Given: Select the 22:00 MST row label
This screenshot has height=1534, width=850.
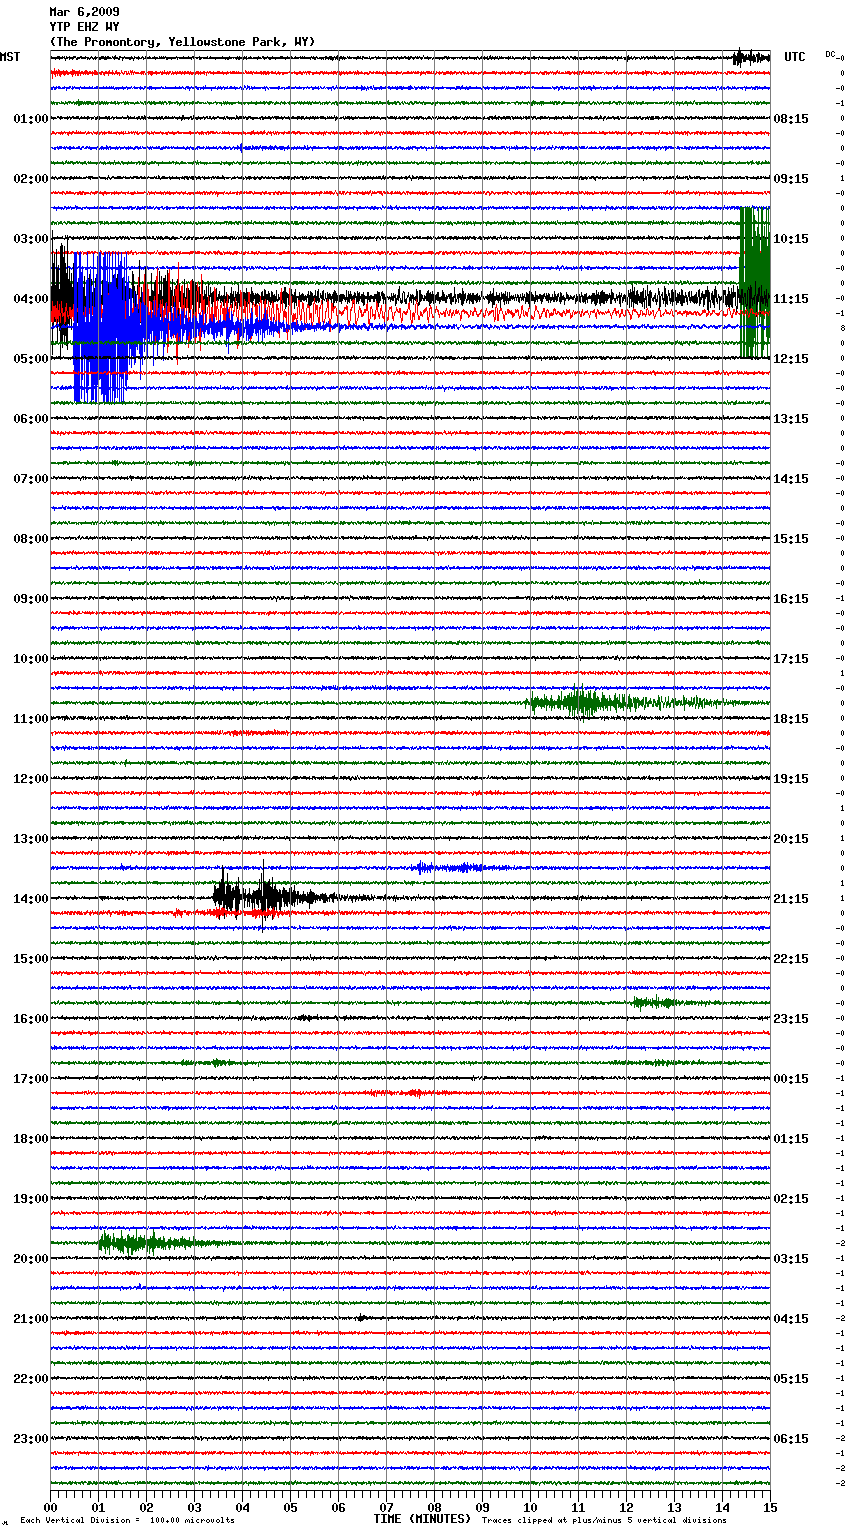Looking at the screenshot, I should click(x=30, y=1379).
